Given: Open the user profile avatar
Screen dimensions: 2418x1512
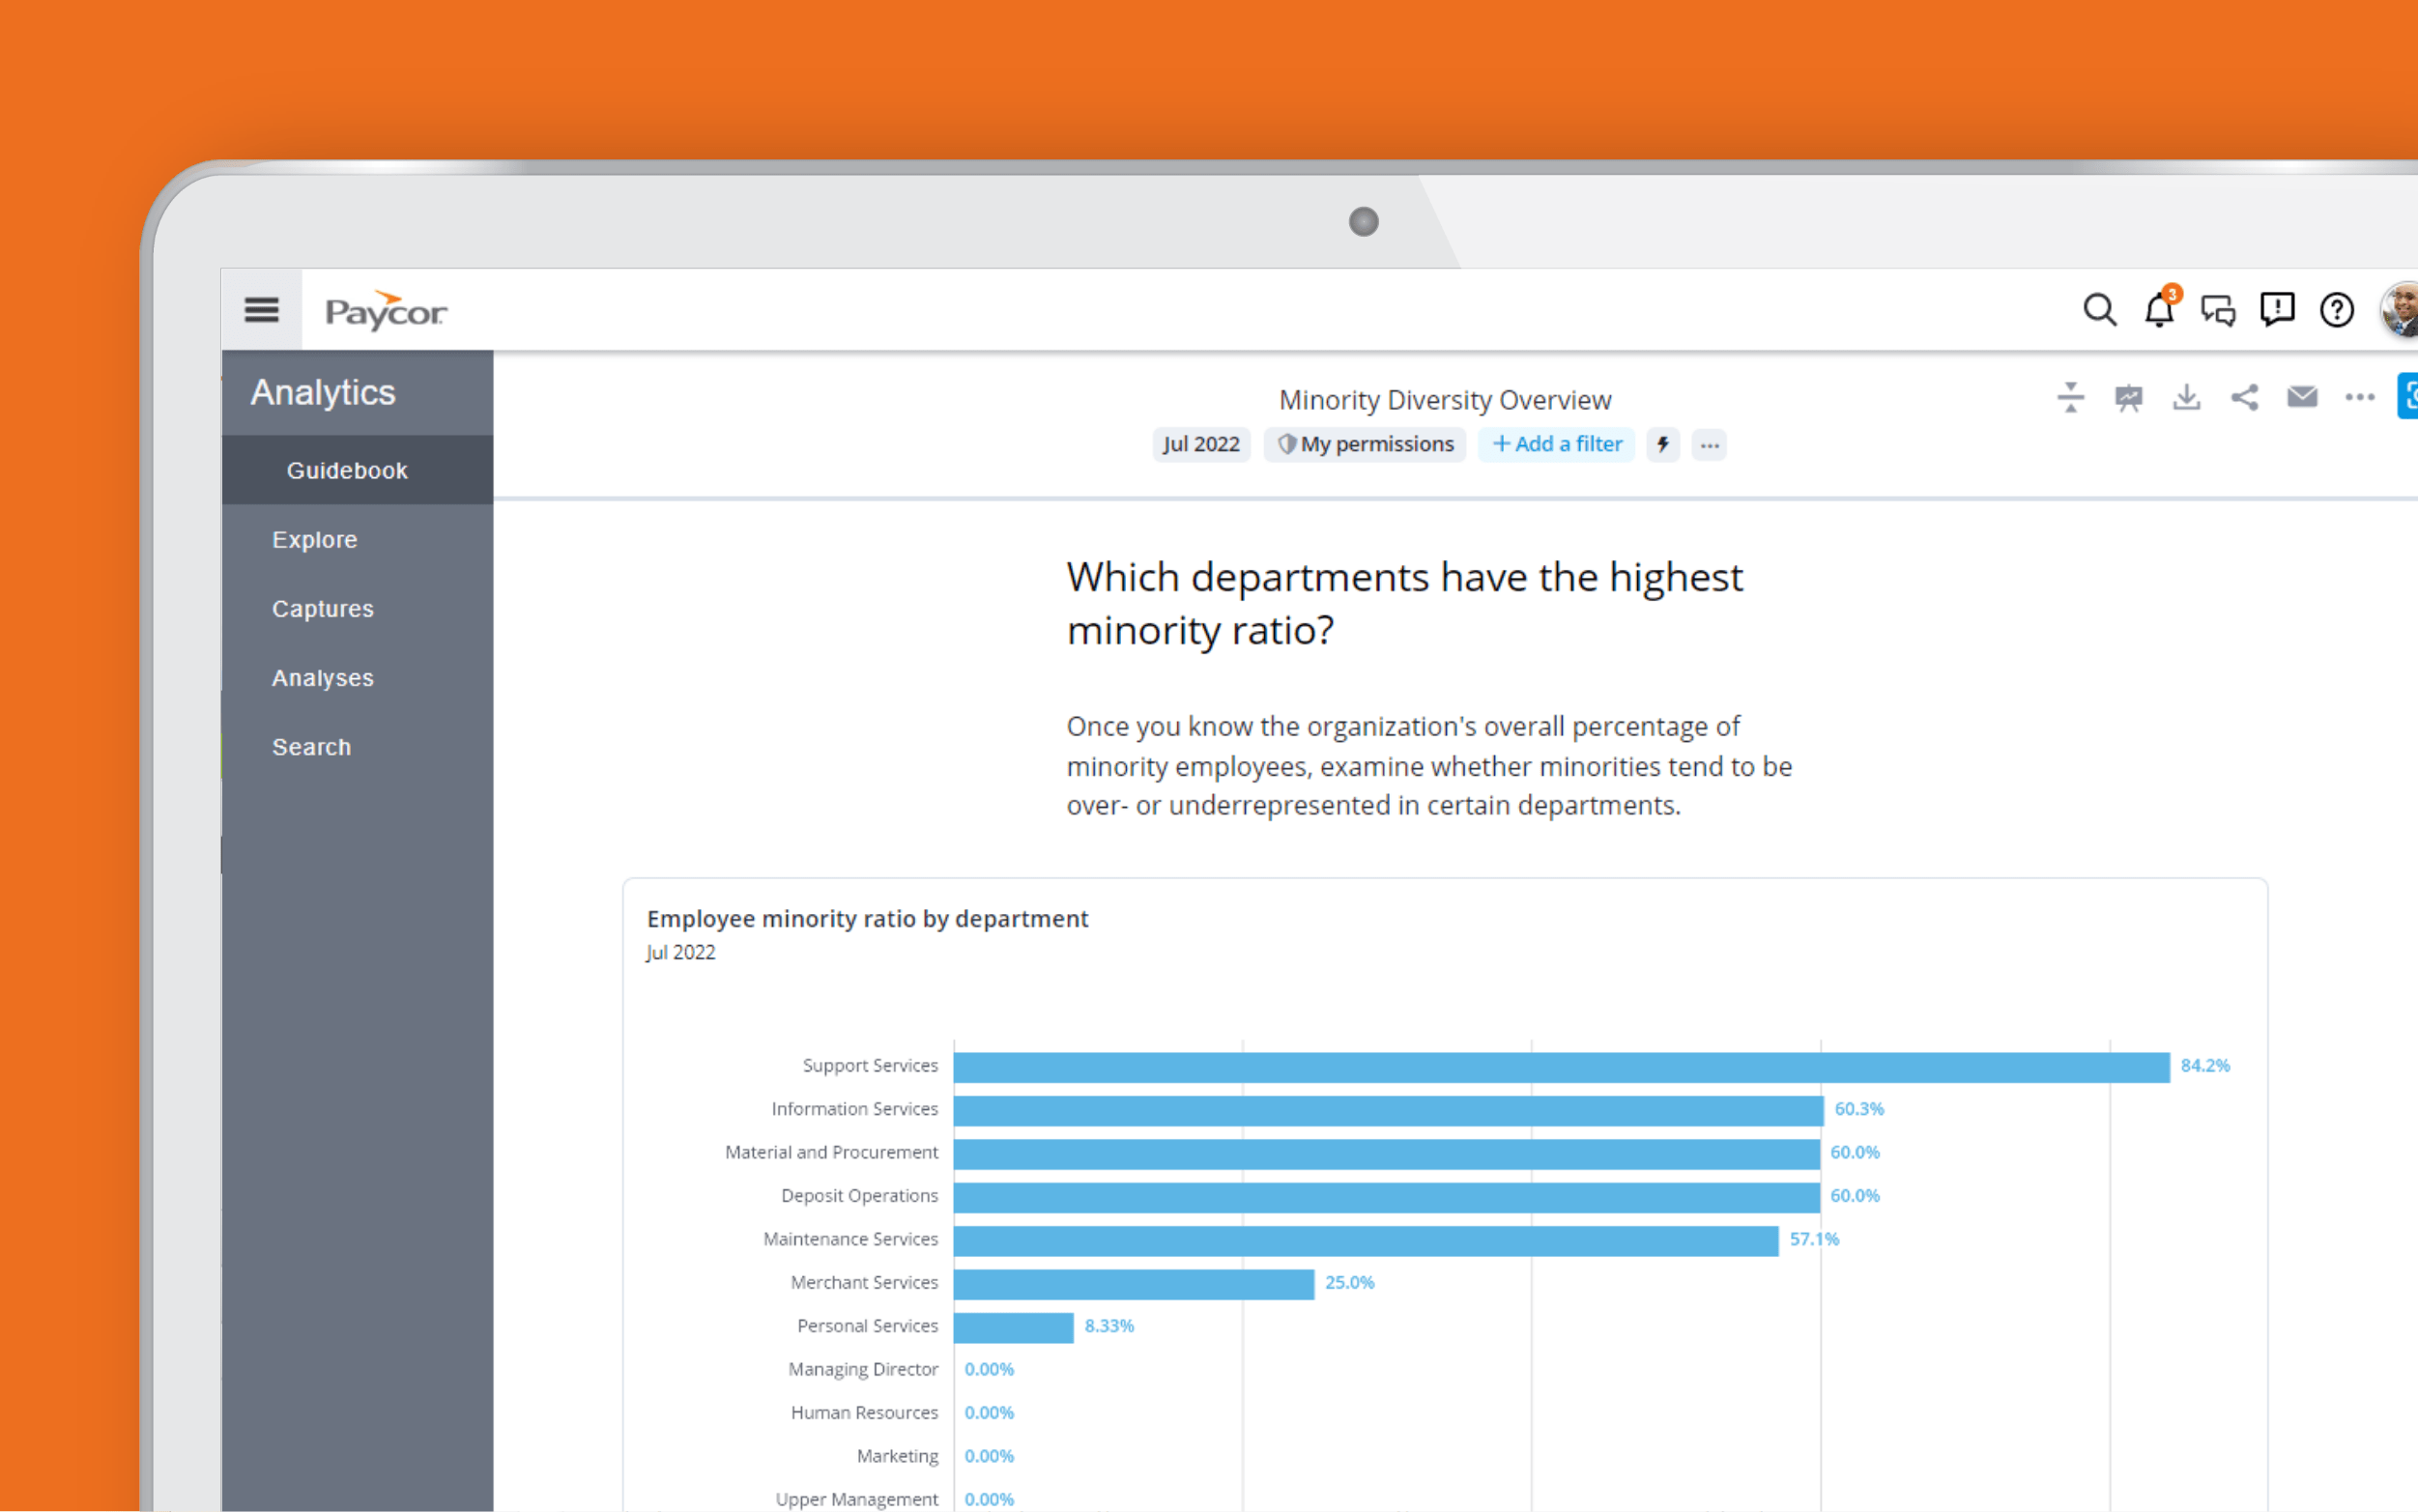Looking at the screenshot, I should pos(2400,310).
